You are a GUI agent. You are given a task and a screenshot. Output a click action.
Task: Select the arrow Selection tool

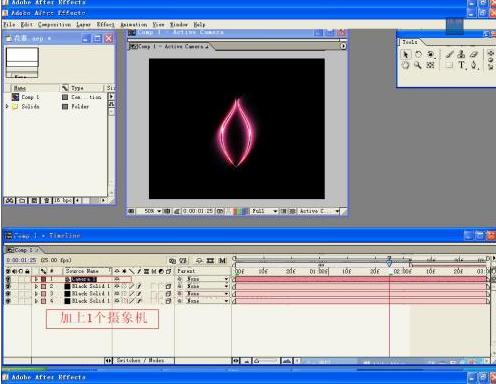406,54
